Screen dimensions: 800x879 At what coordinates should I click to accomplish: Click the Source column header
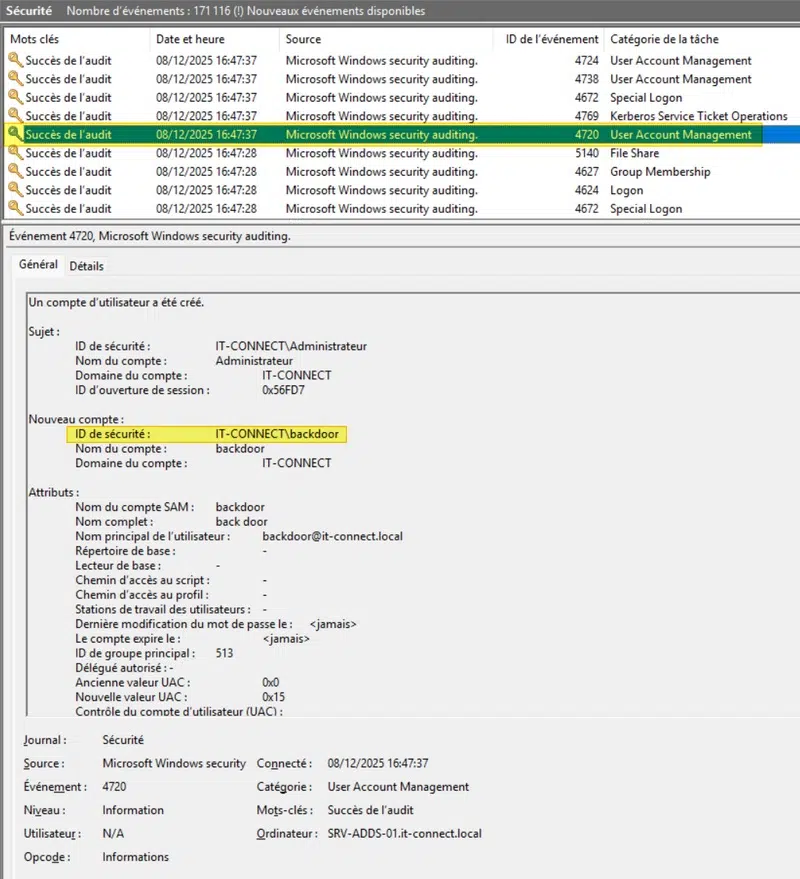coord(303,39)
